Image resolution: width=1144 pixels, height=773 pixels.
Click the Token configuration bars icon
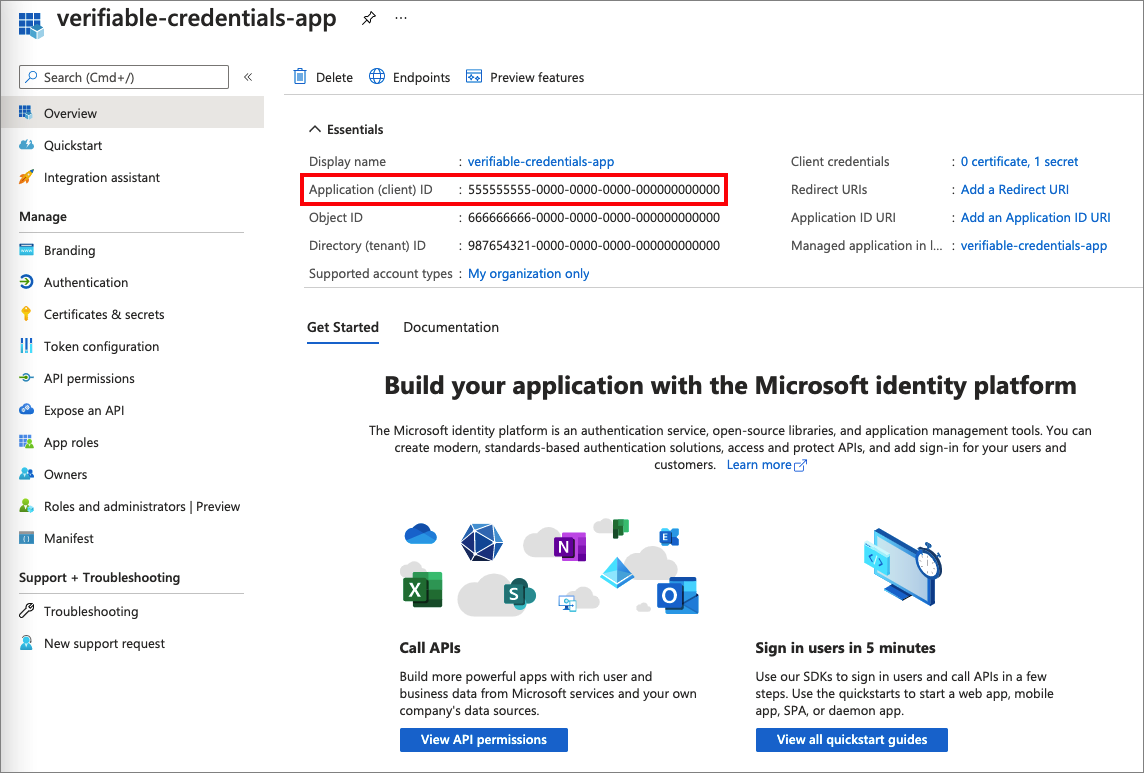26,346
